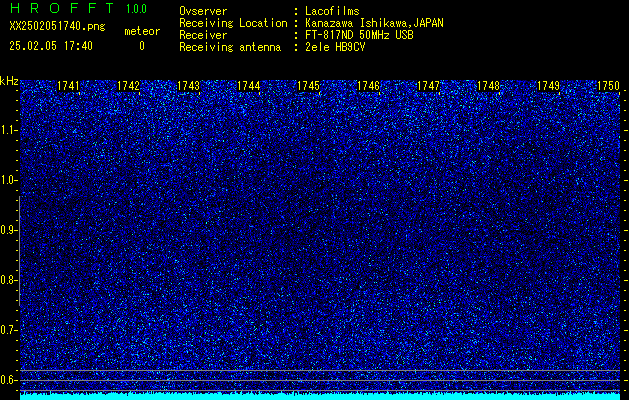Click the Receiving antenna label
This screenshot has height=400, width=629.
click(230, 47)
